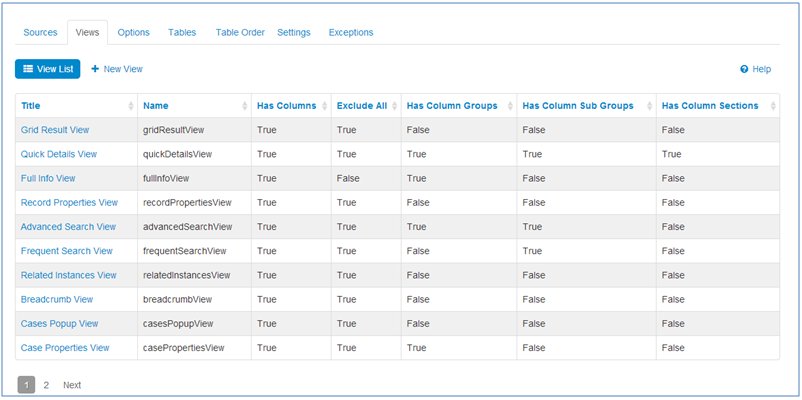Screen dimensions: 802x400
Task: Open Help with the question mark icon
Action: 745,69
